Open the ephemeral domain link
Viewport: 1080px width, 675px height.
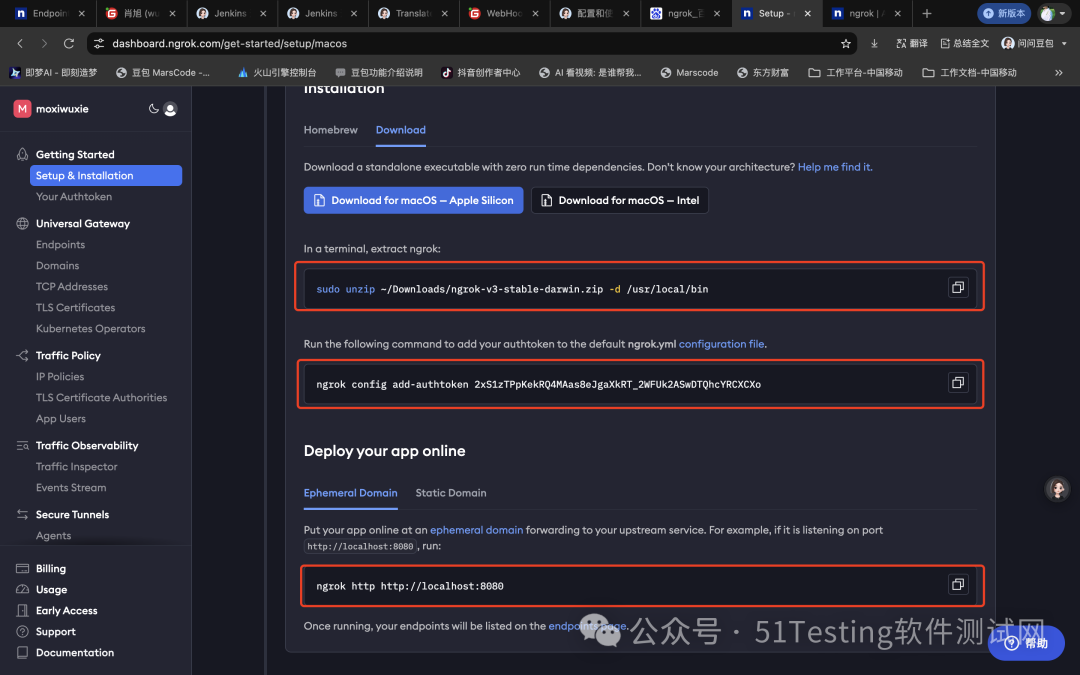coord(477,530)
